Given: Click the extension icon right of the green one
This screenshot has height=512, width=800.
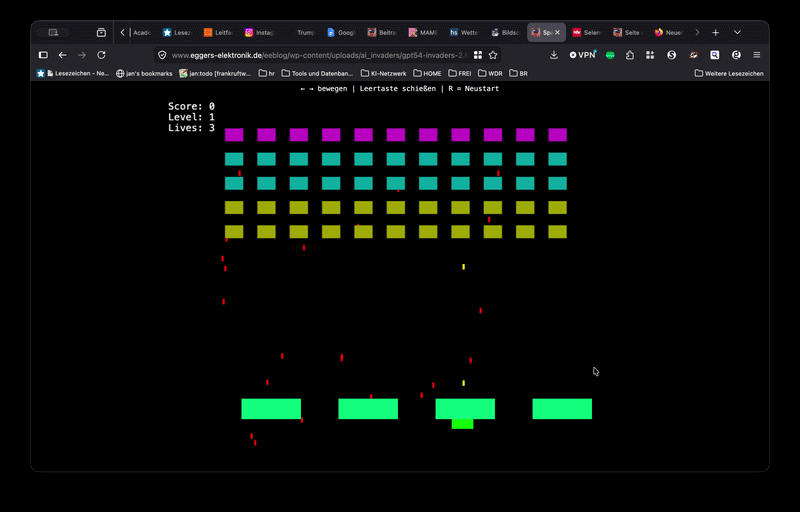Looking at the screenshot, I should pyautogui.click(x=630, y=55).
